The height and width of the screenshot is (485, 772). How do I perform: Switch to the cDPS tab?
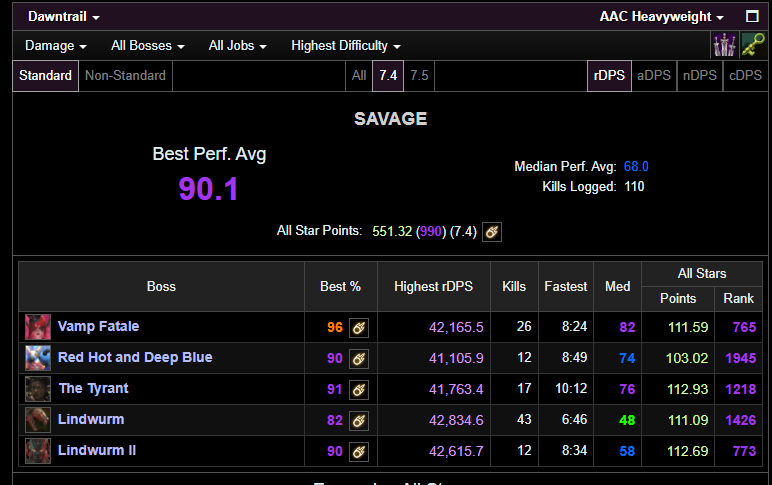click(x=745, y=76)
